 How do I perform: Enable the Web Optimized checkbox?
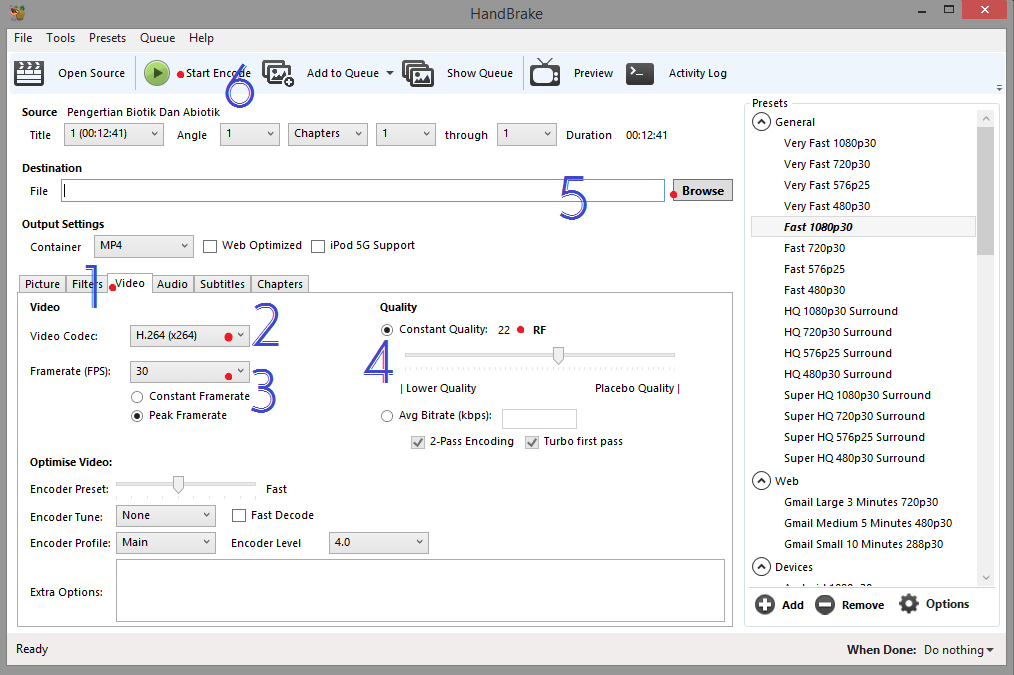pyautogui.click(x=210, y=246)
